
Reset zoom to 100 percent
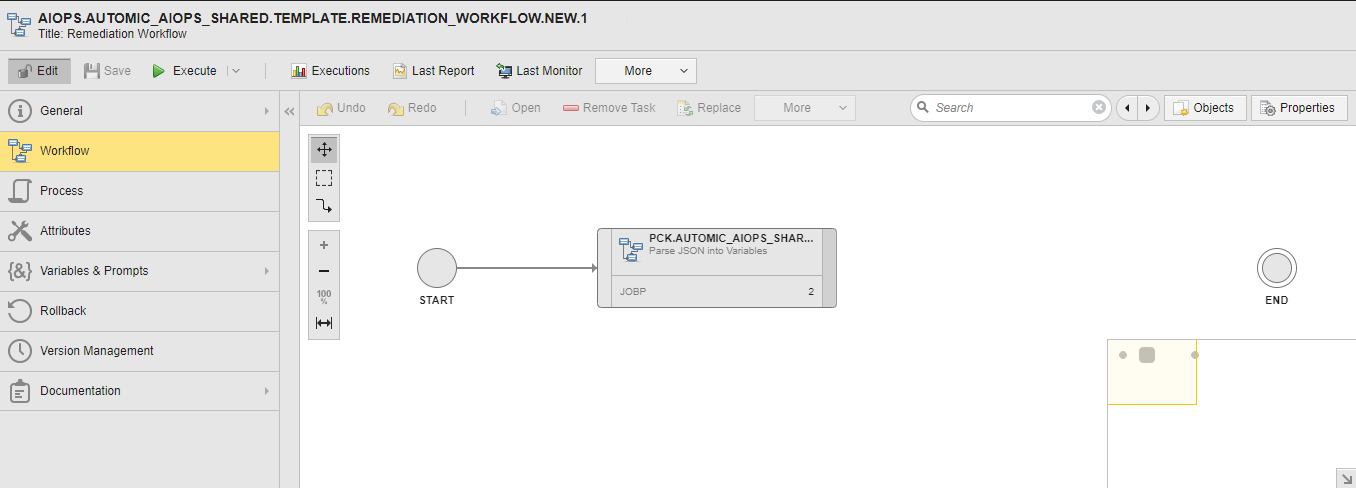click(323, 297)
